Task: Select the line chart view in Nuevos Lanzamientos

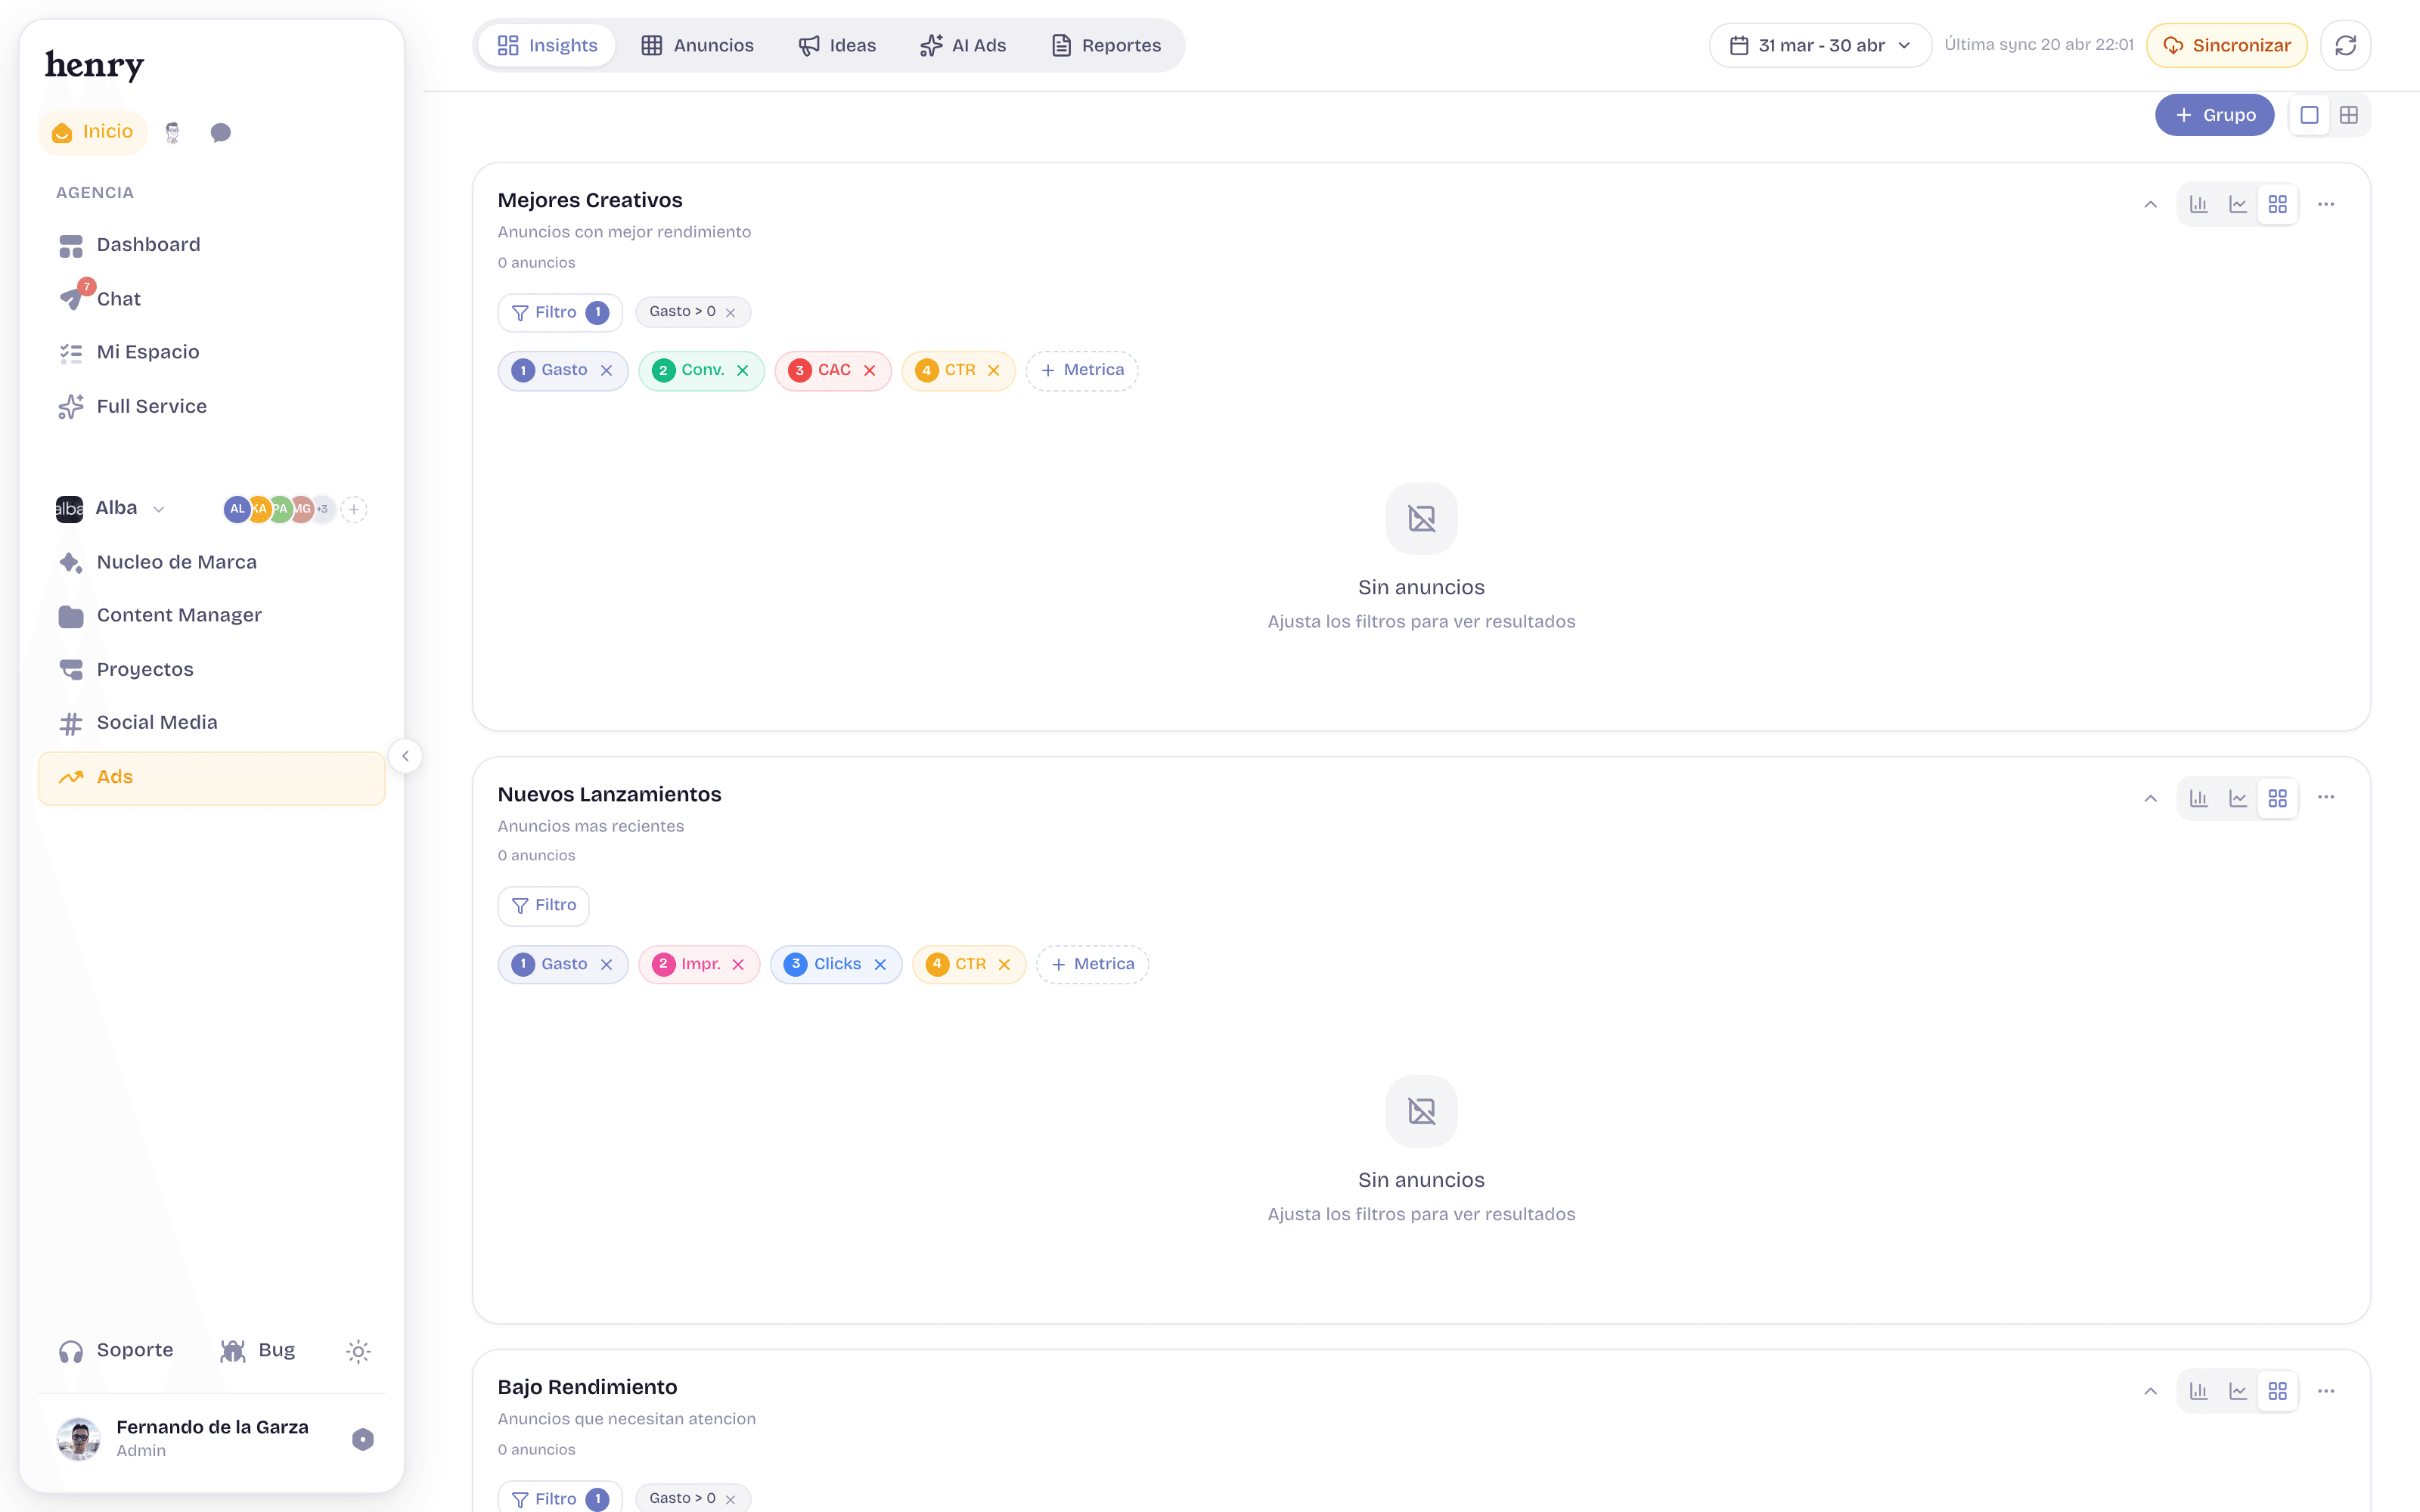Action: click(2238, 798)
